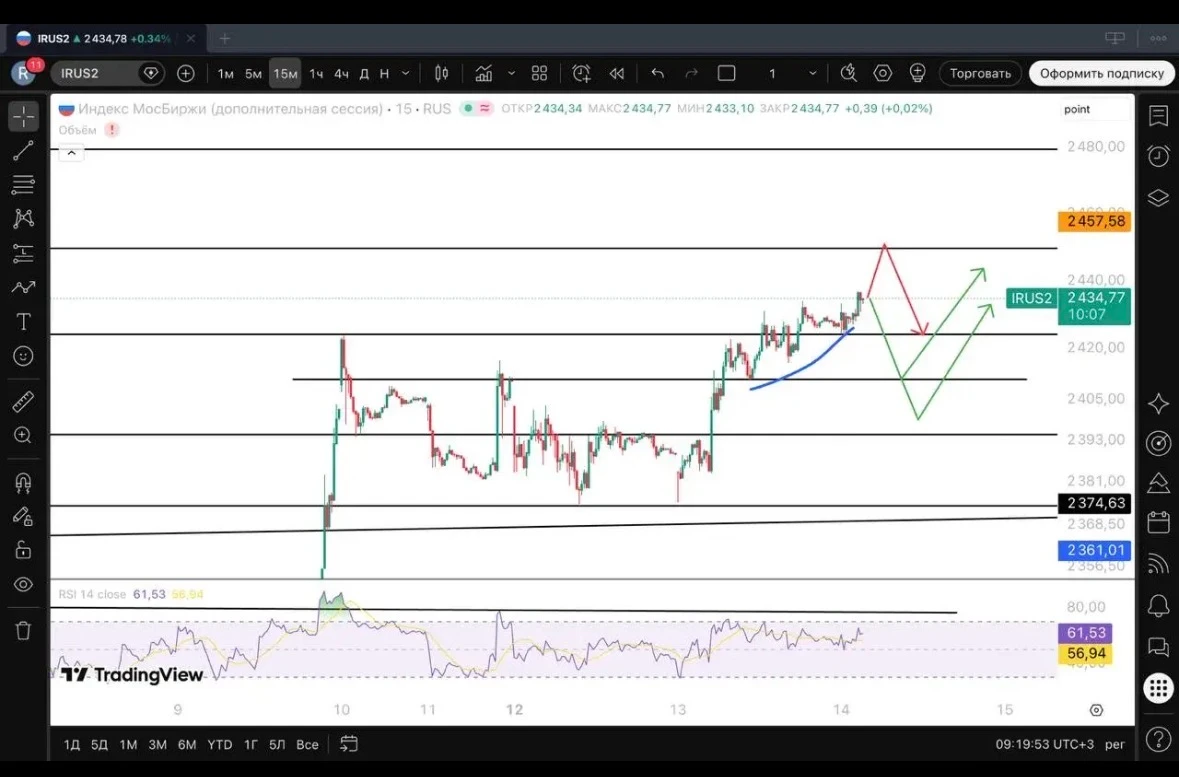Open the object tree layers panel
1179x777 pixels.
(1158, 197)
